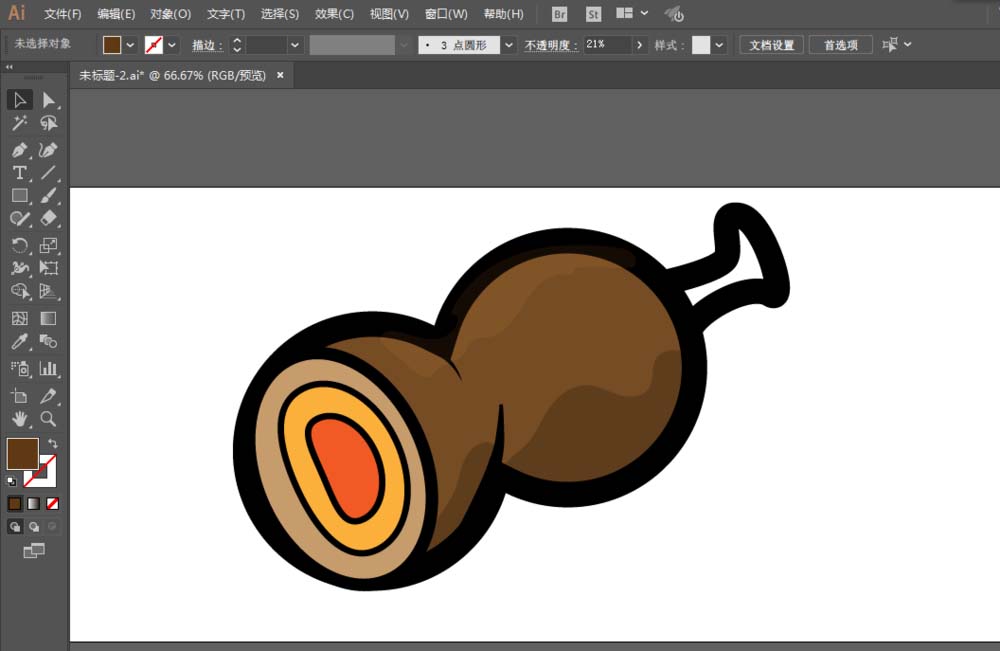Viewport: 1000px width, 651px height.
Task: Open the 对象(O) menu
Action: point(170,14)
